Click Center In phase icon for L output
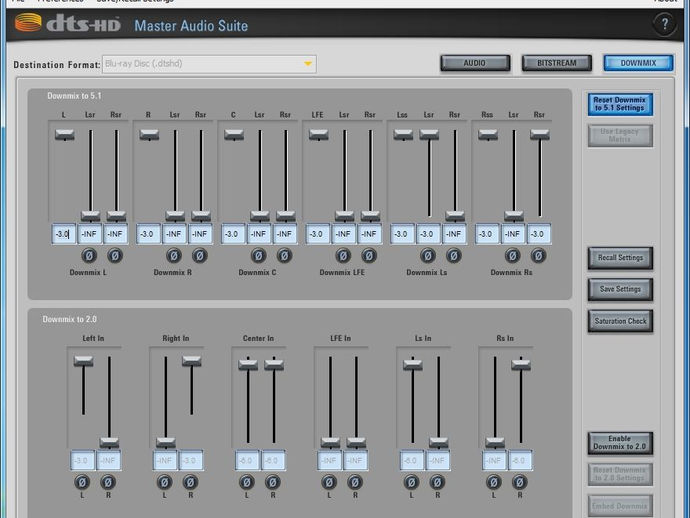Image resolution: width=690 pixels, height=518 pixels. 247,482
